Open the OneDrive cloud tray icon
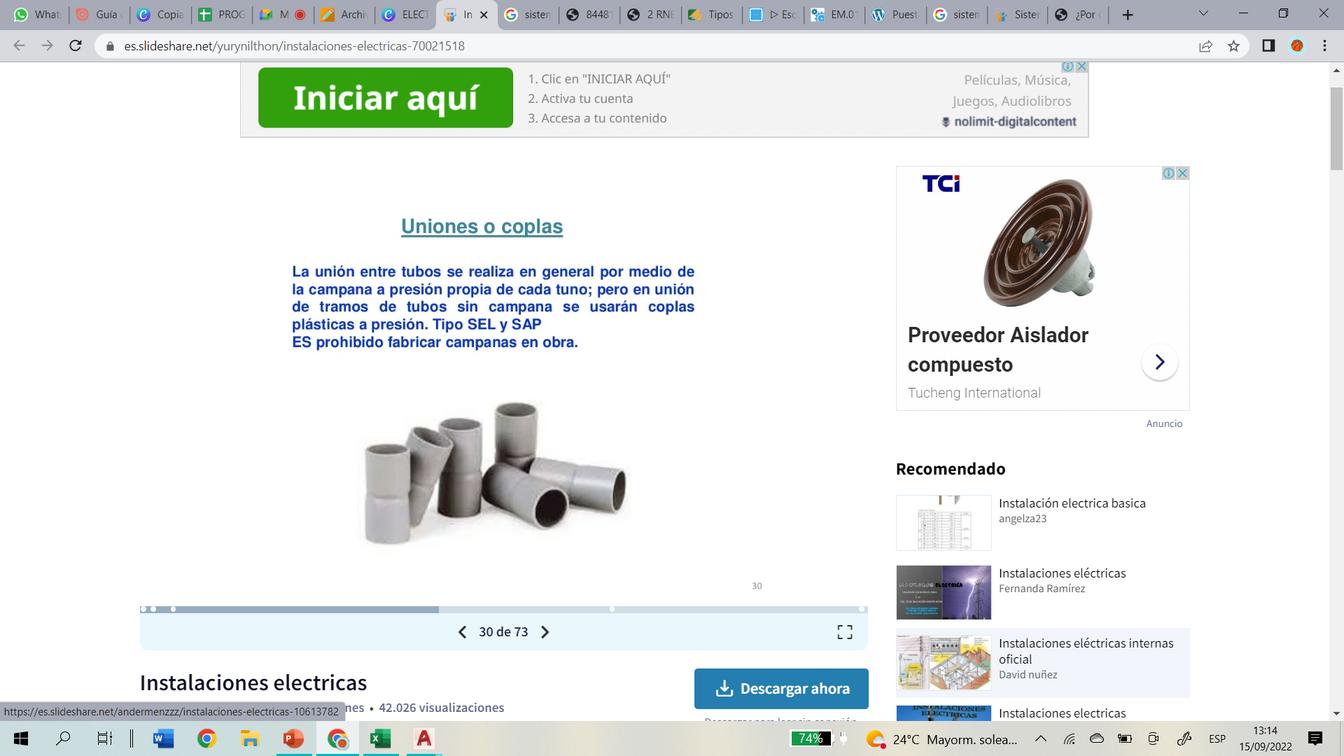This screenshot has width=1344, height=756. pyautogui.click(x=1096, y=739)
